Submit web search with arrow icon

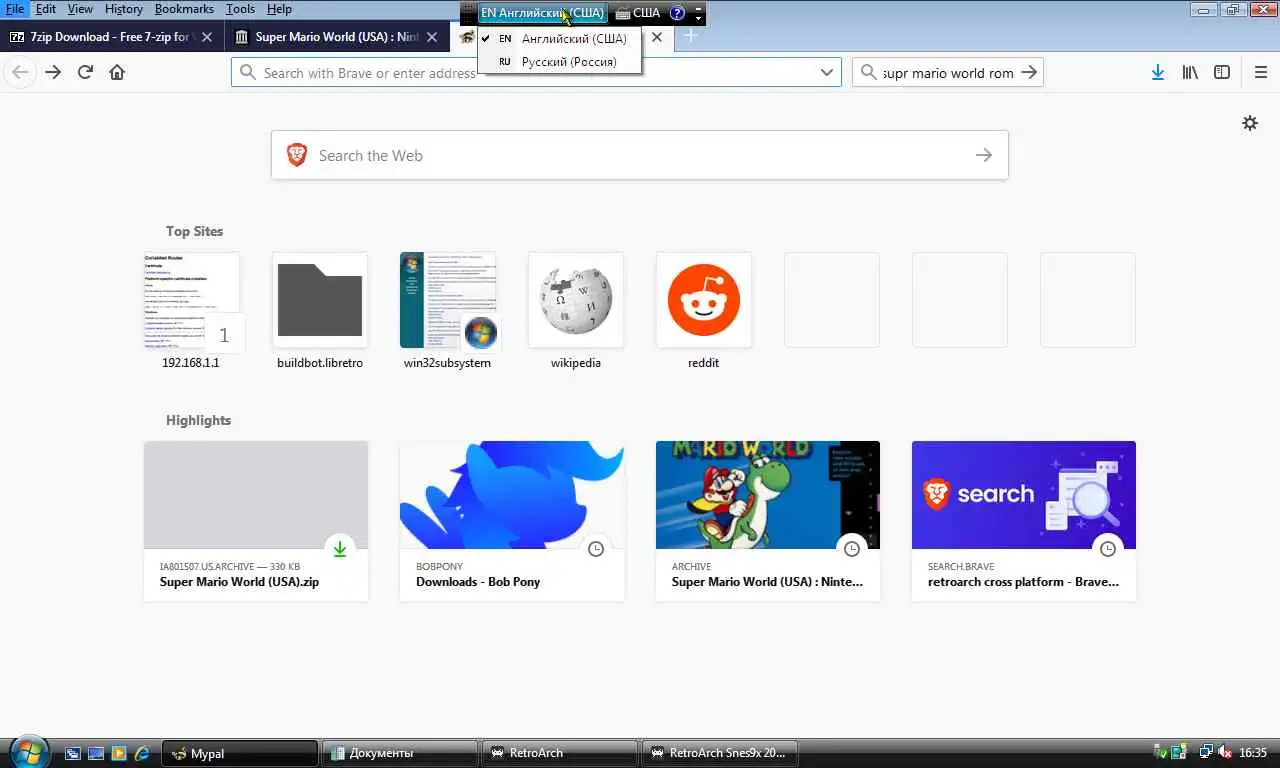click(x=984, y=155)
